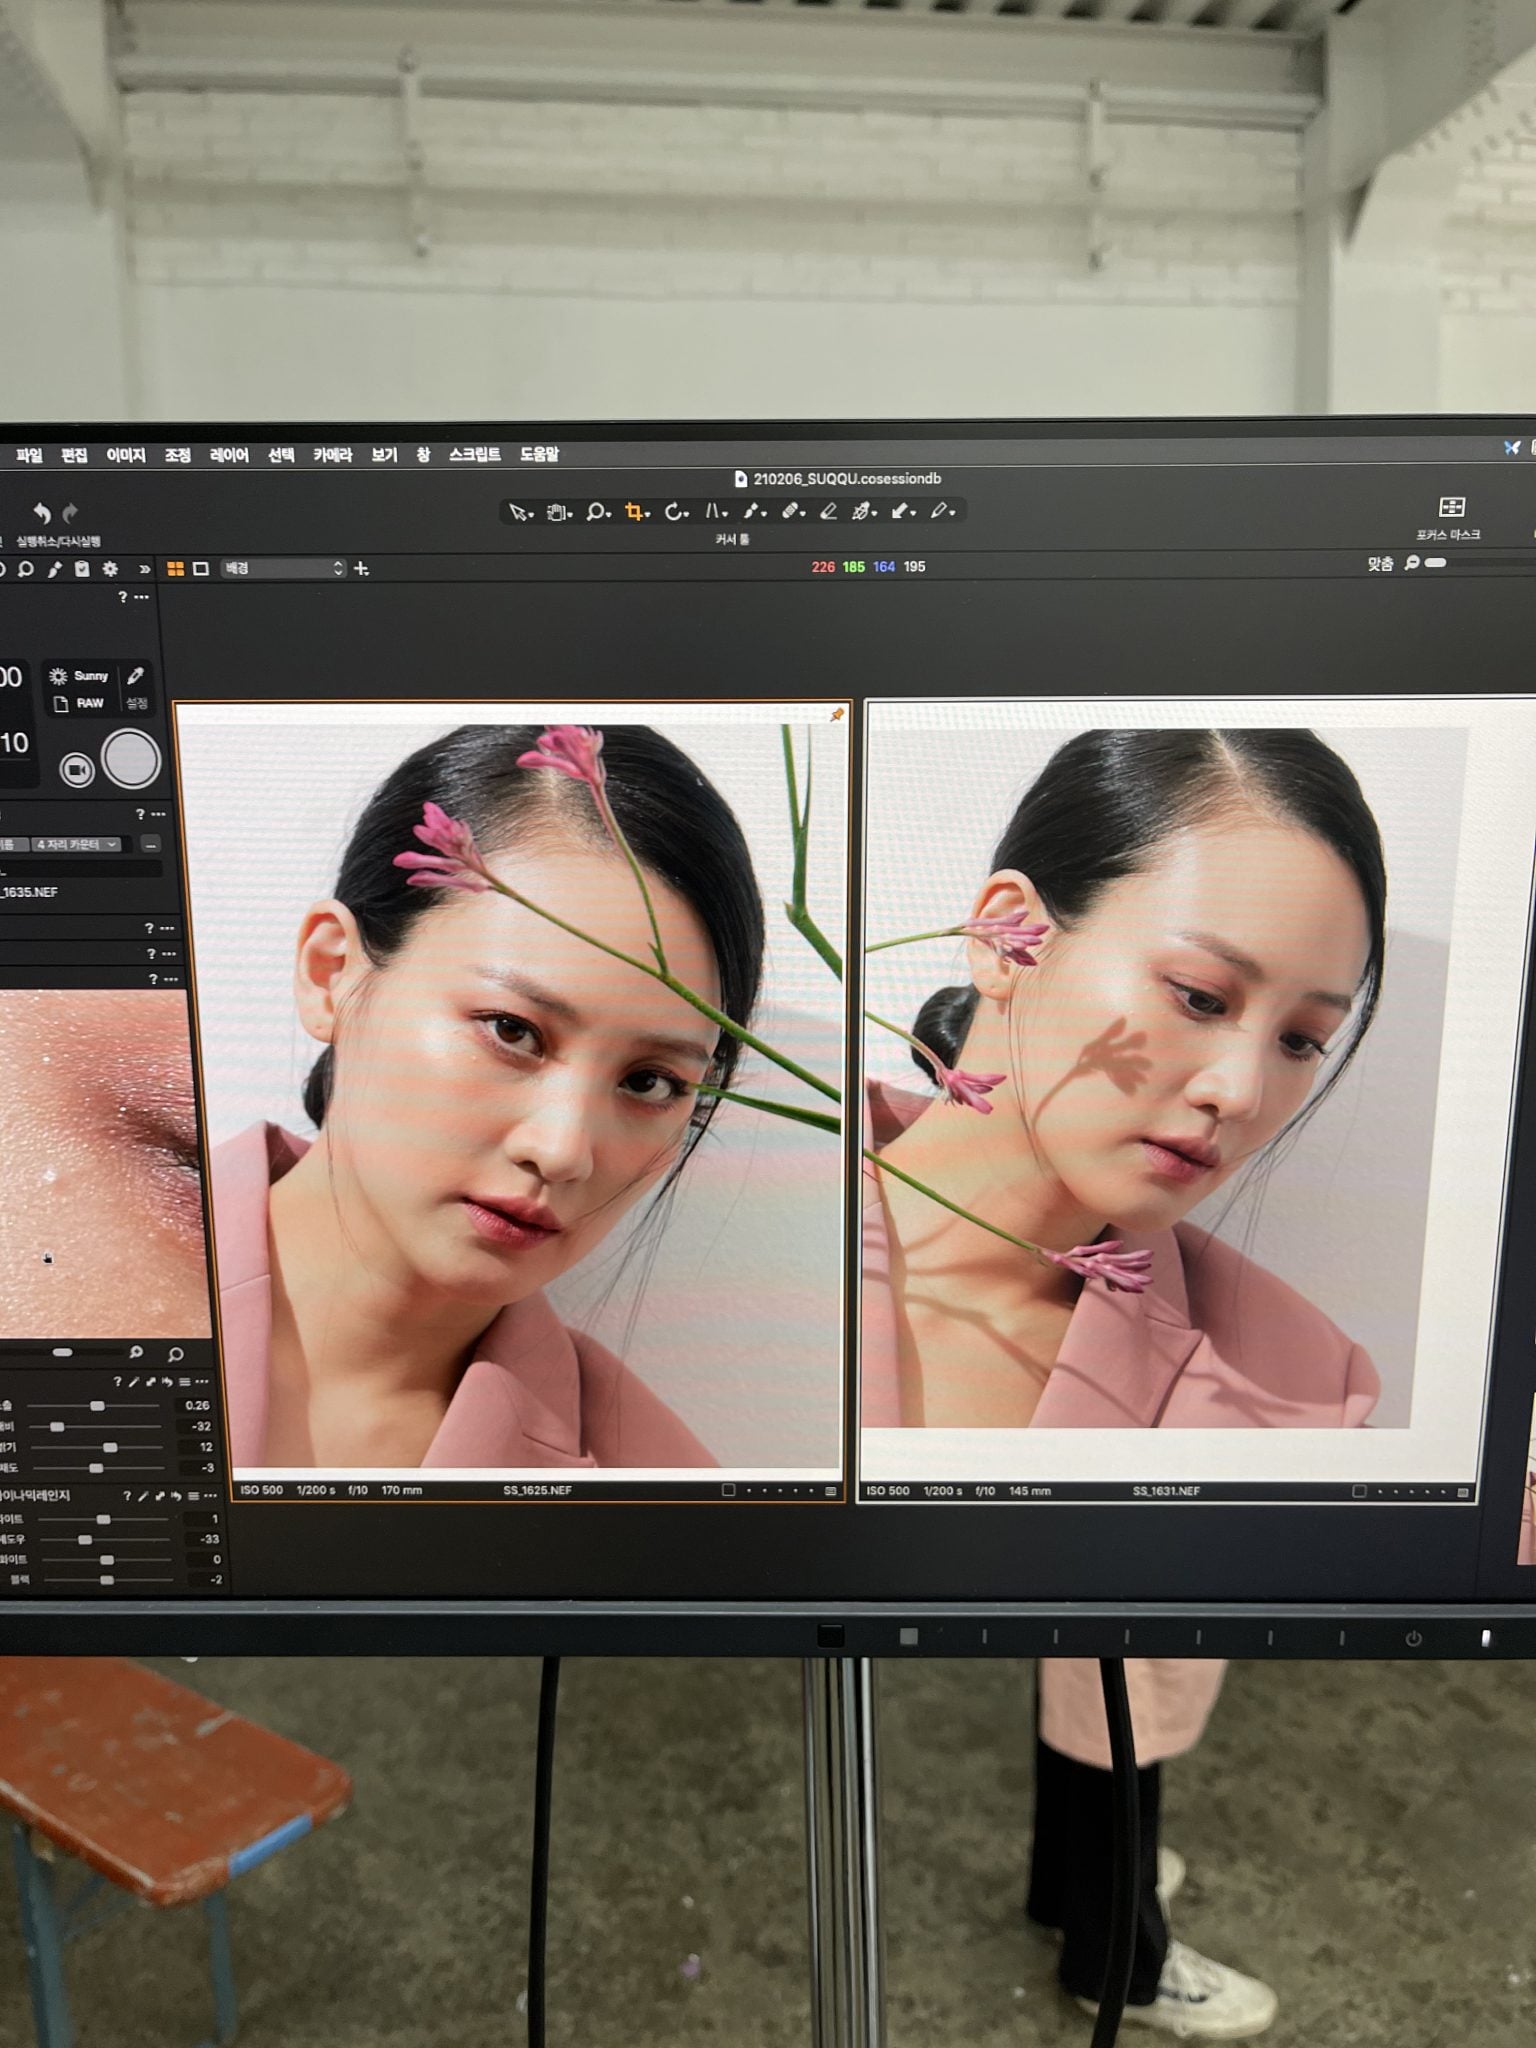Open the 배경 layer dropdown

(284, 568)
